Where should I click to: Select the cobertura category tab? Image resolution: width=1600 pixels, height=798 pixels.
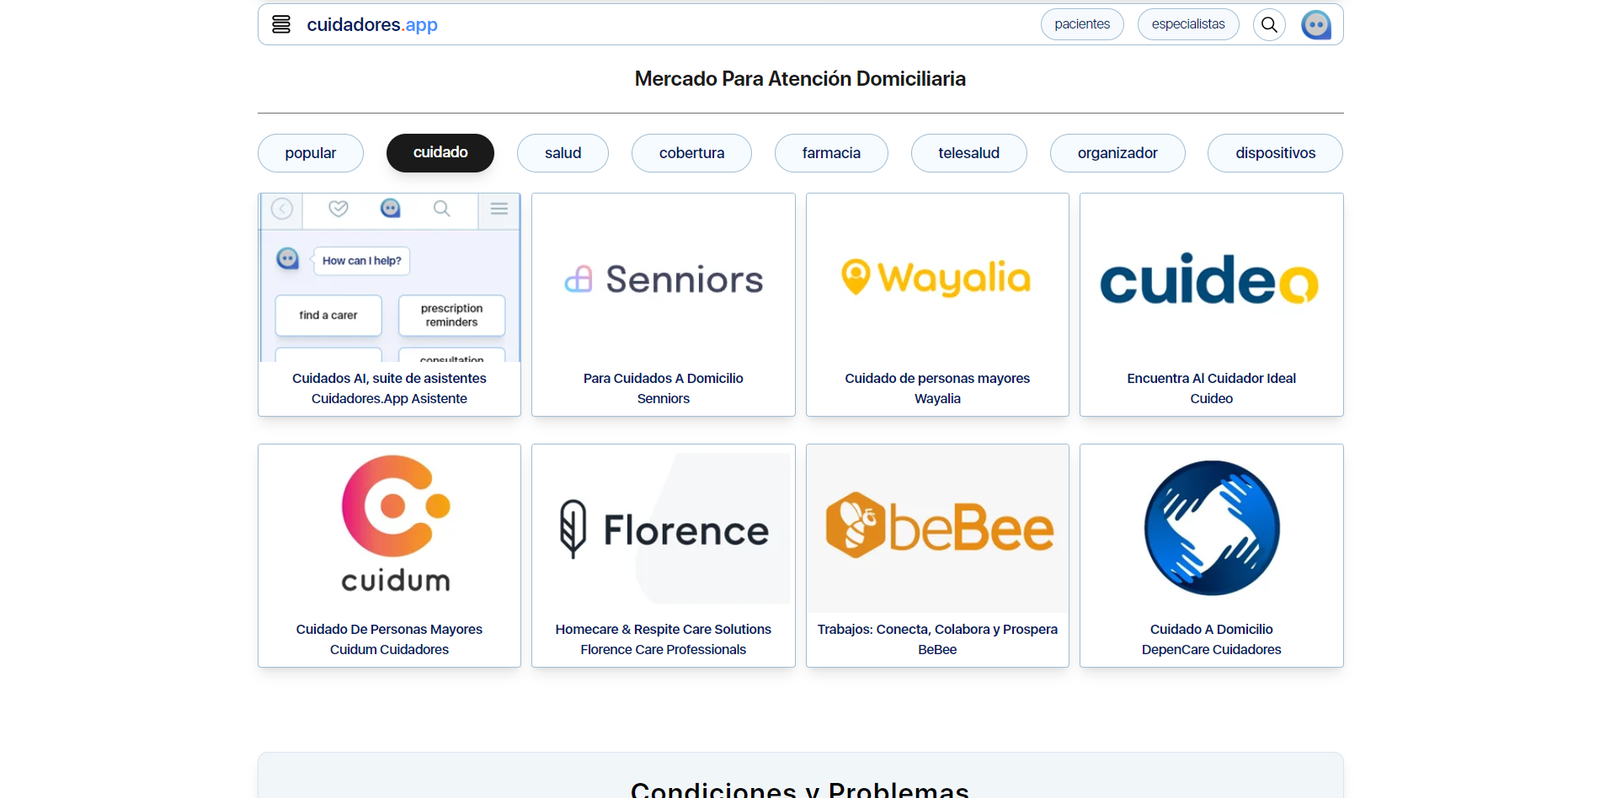691,153
